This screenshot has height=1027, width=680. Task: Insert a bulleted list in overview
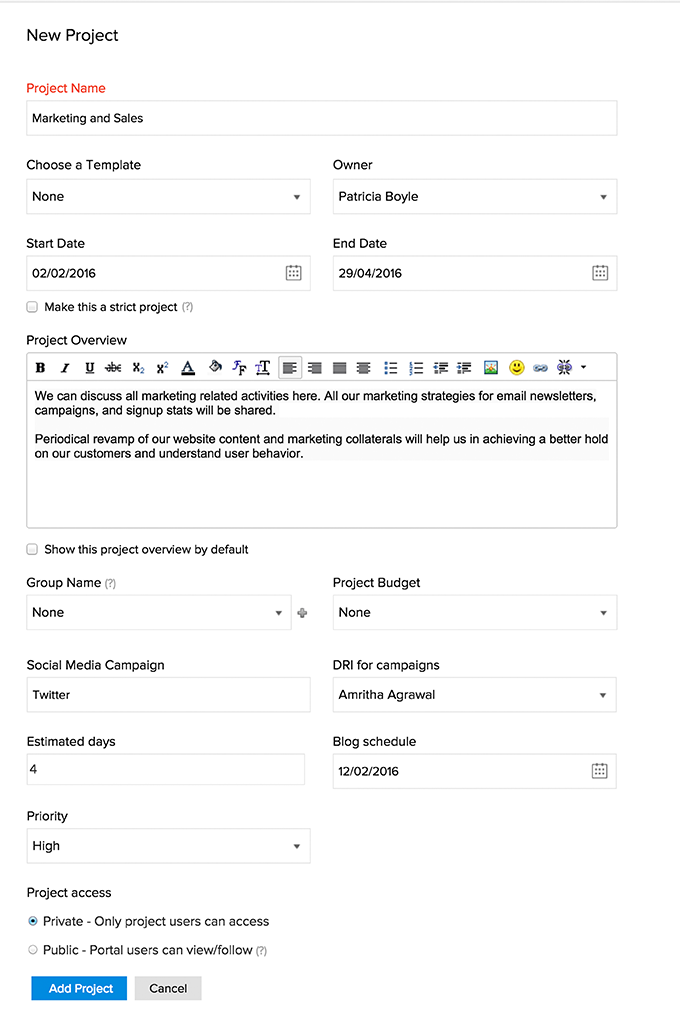click(391, 368)
